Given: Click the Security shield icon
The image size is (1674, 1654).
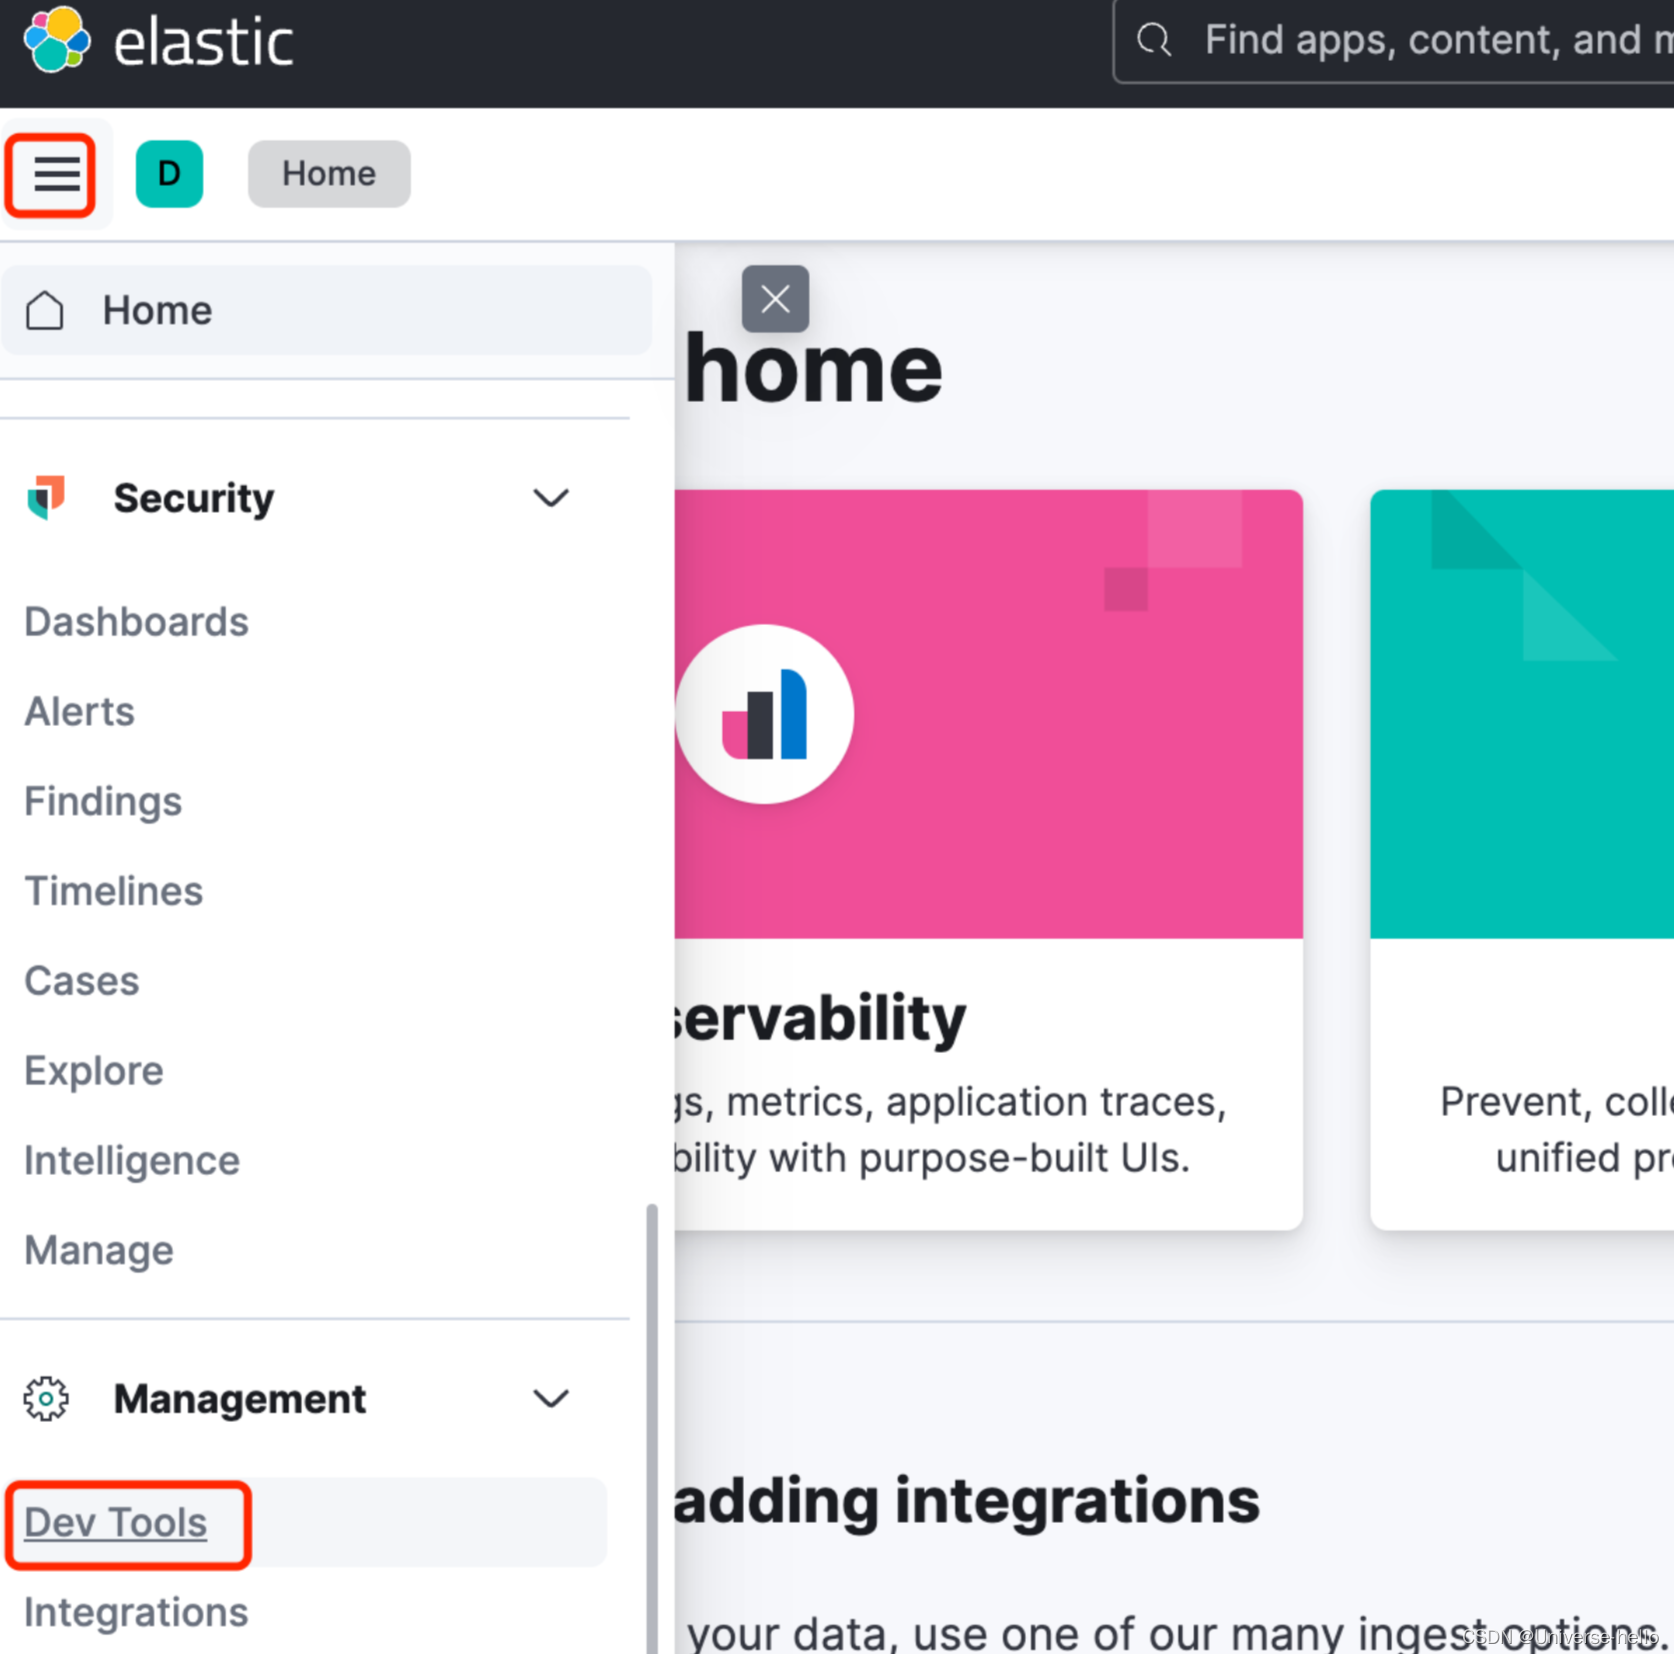Looking at the screenshot, I should [44, 498].
